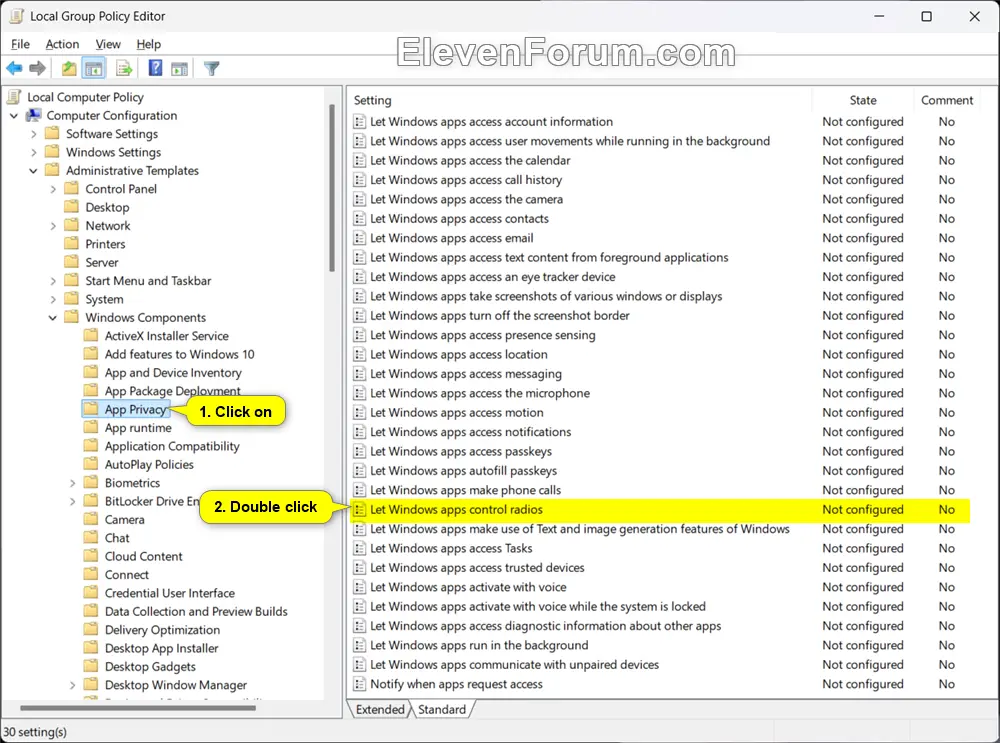Sort by the Comment column header
This screenshot has height=743, width=1000.
tap(946, 100)
